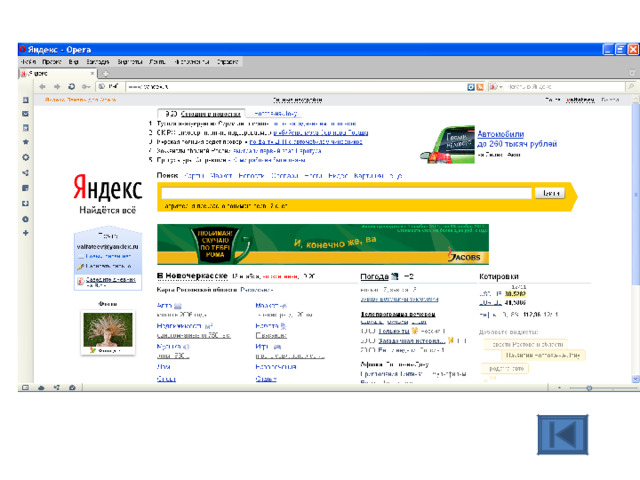
Task: Open the Погода link
Action: click(374, 277)
